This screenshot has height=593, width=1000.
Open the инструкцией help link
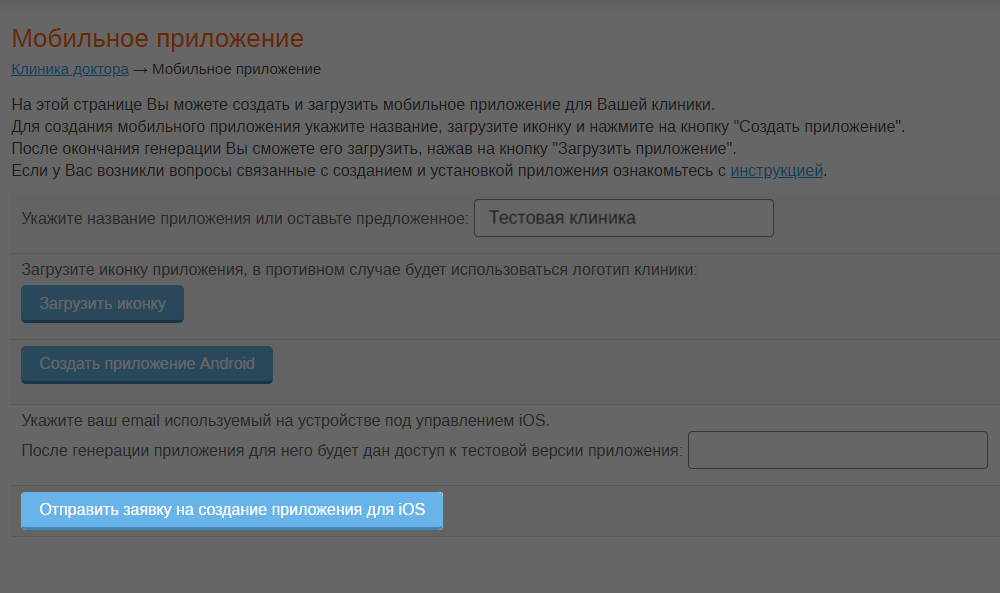776,171
